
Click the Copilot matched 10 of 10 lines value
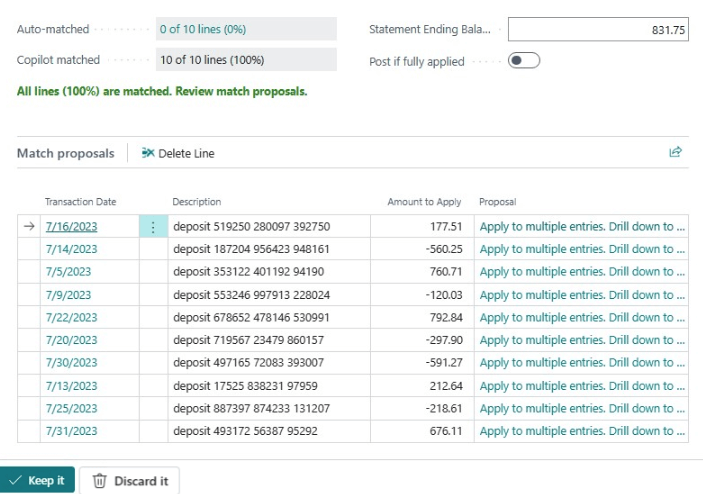pyautogui.click(x=246, y=60)
